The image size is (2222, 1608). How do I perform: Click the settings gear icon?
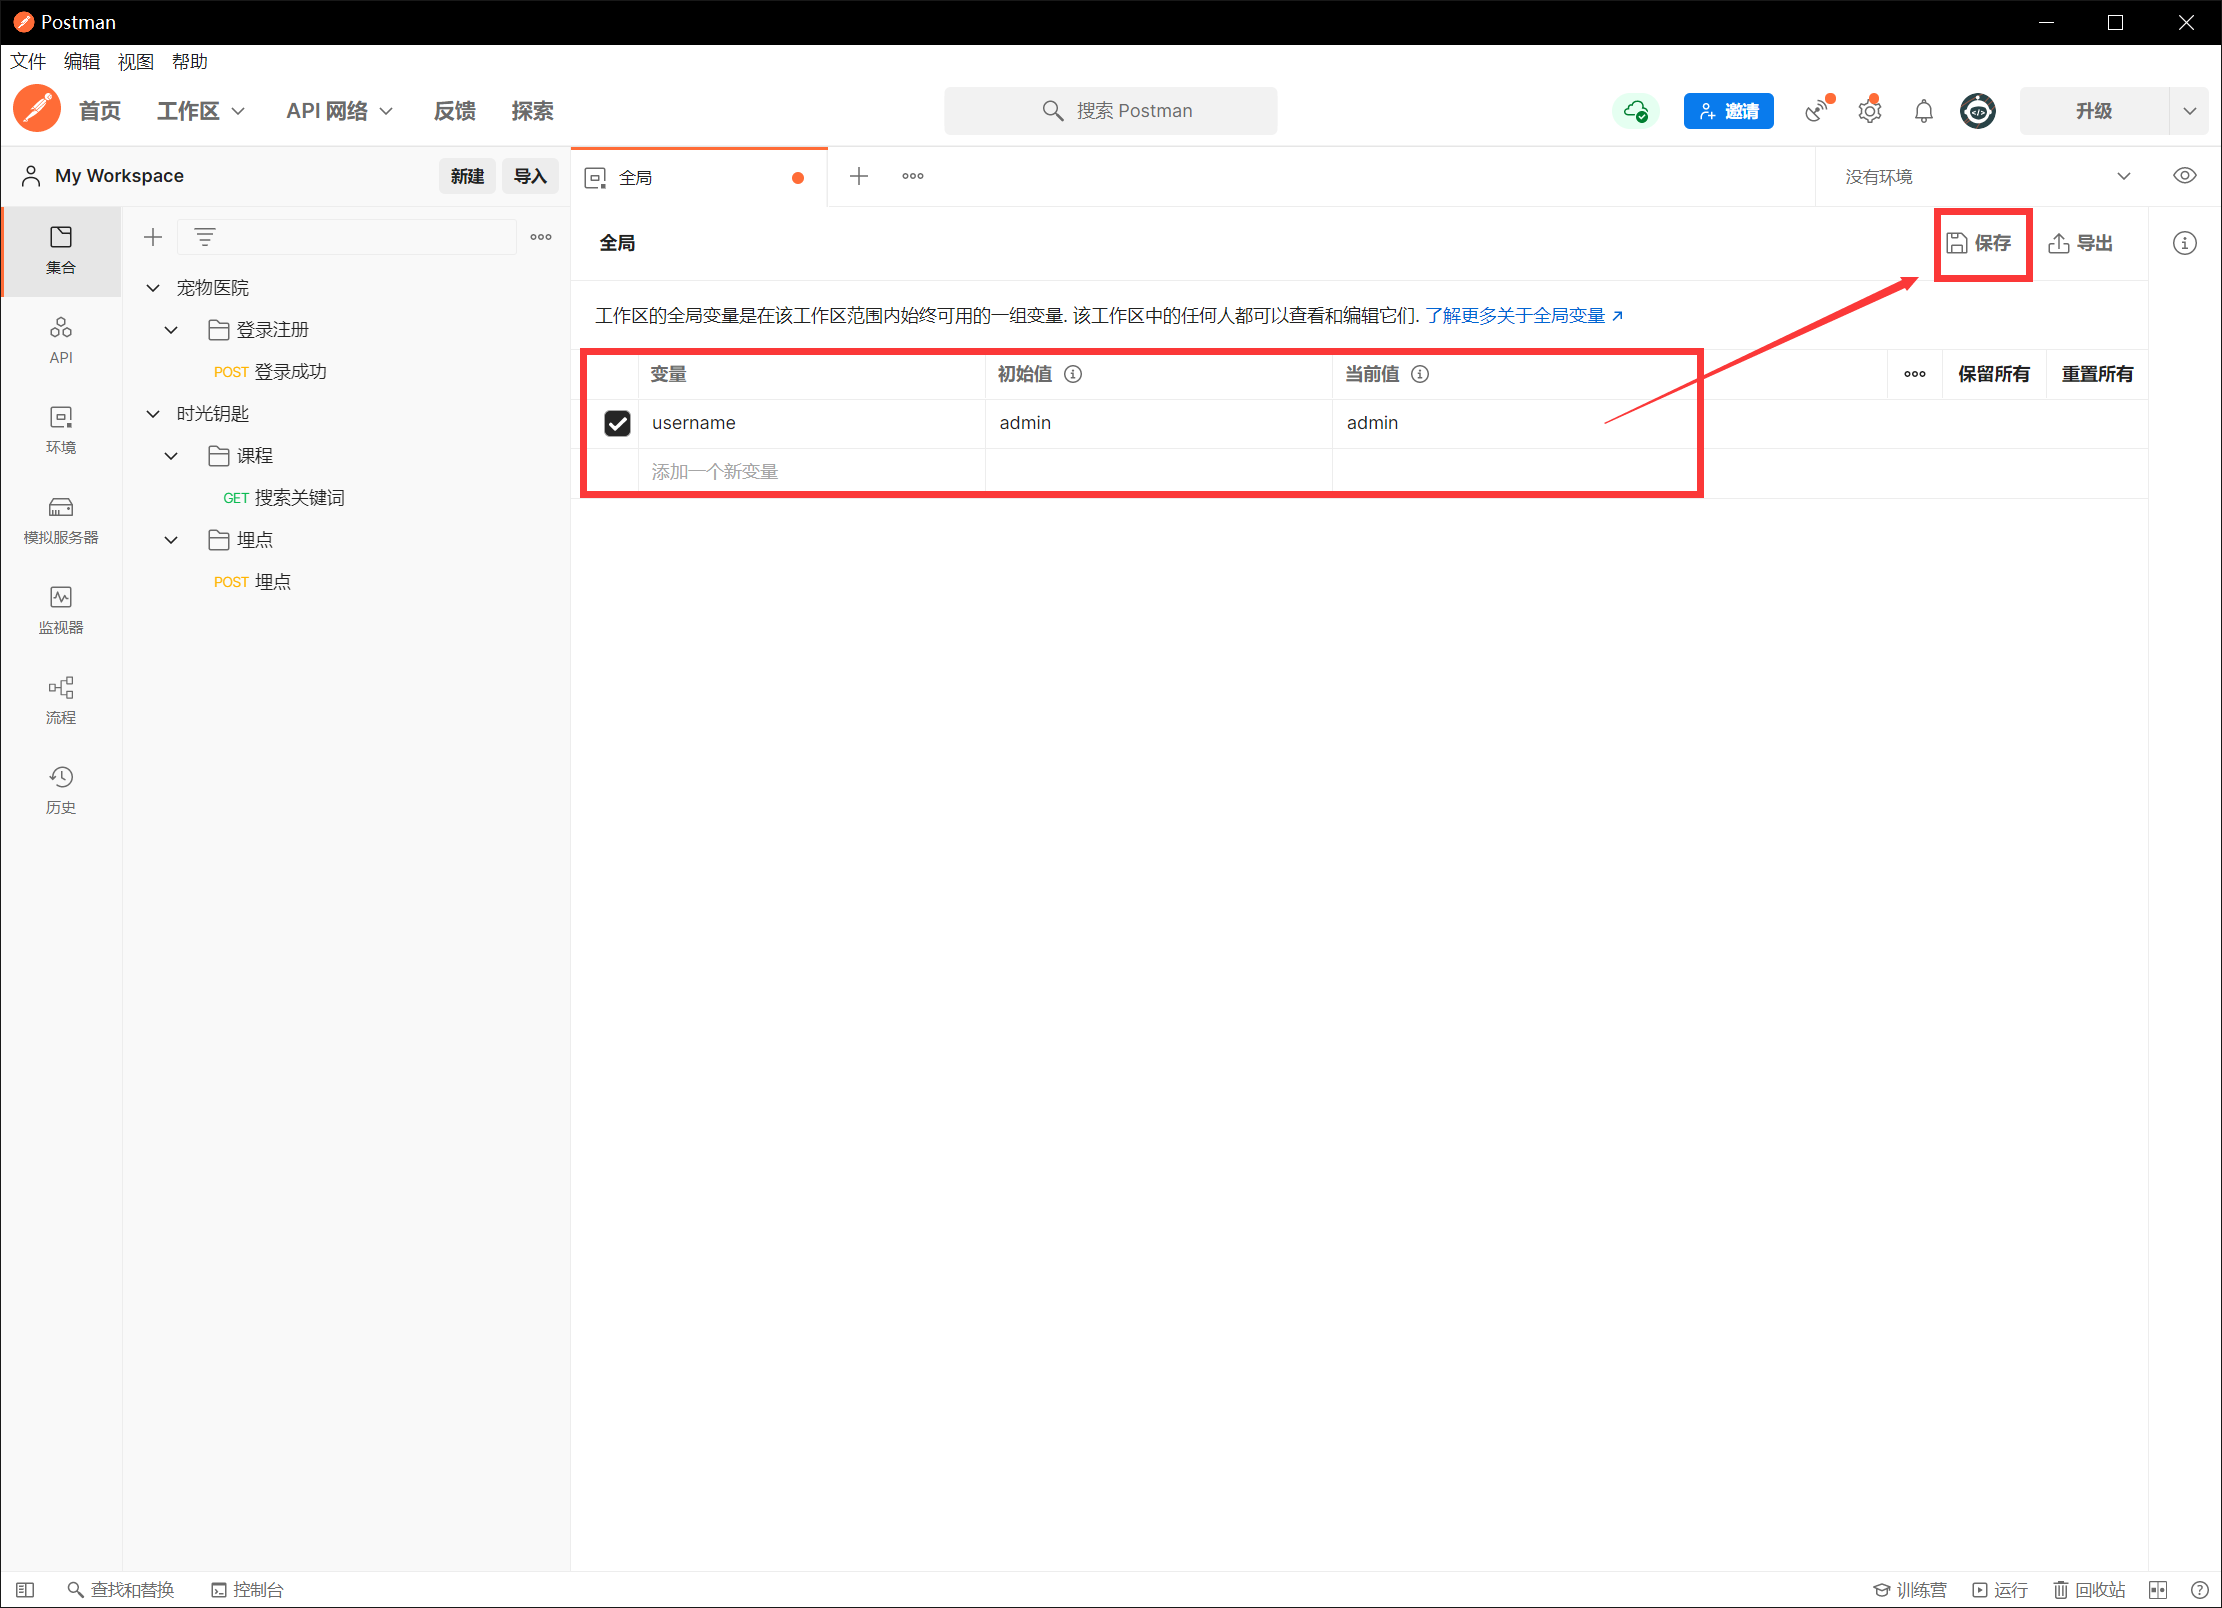[1869, 111]
